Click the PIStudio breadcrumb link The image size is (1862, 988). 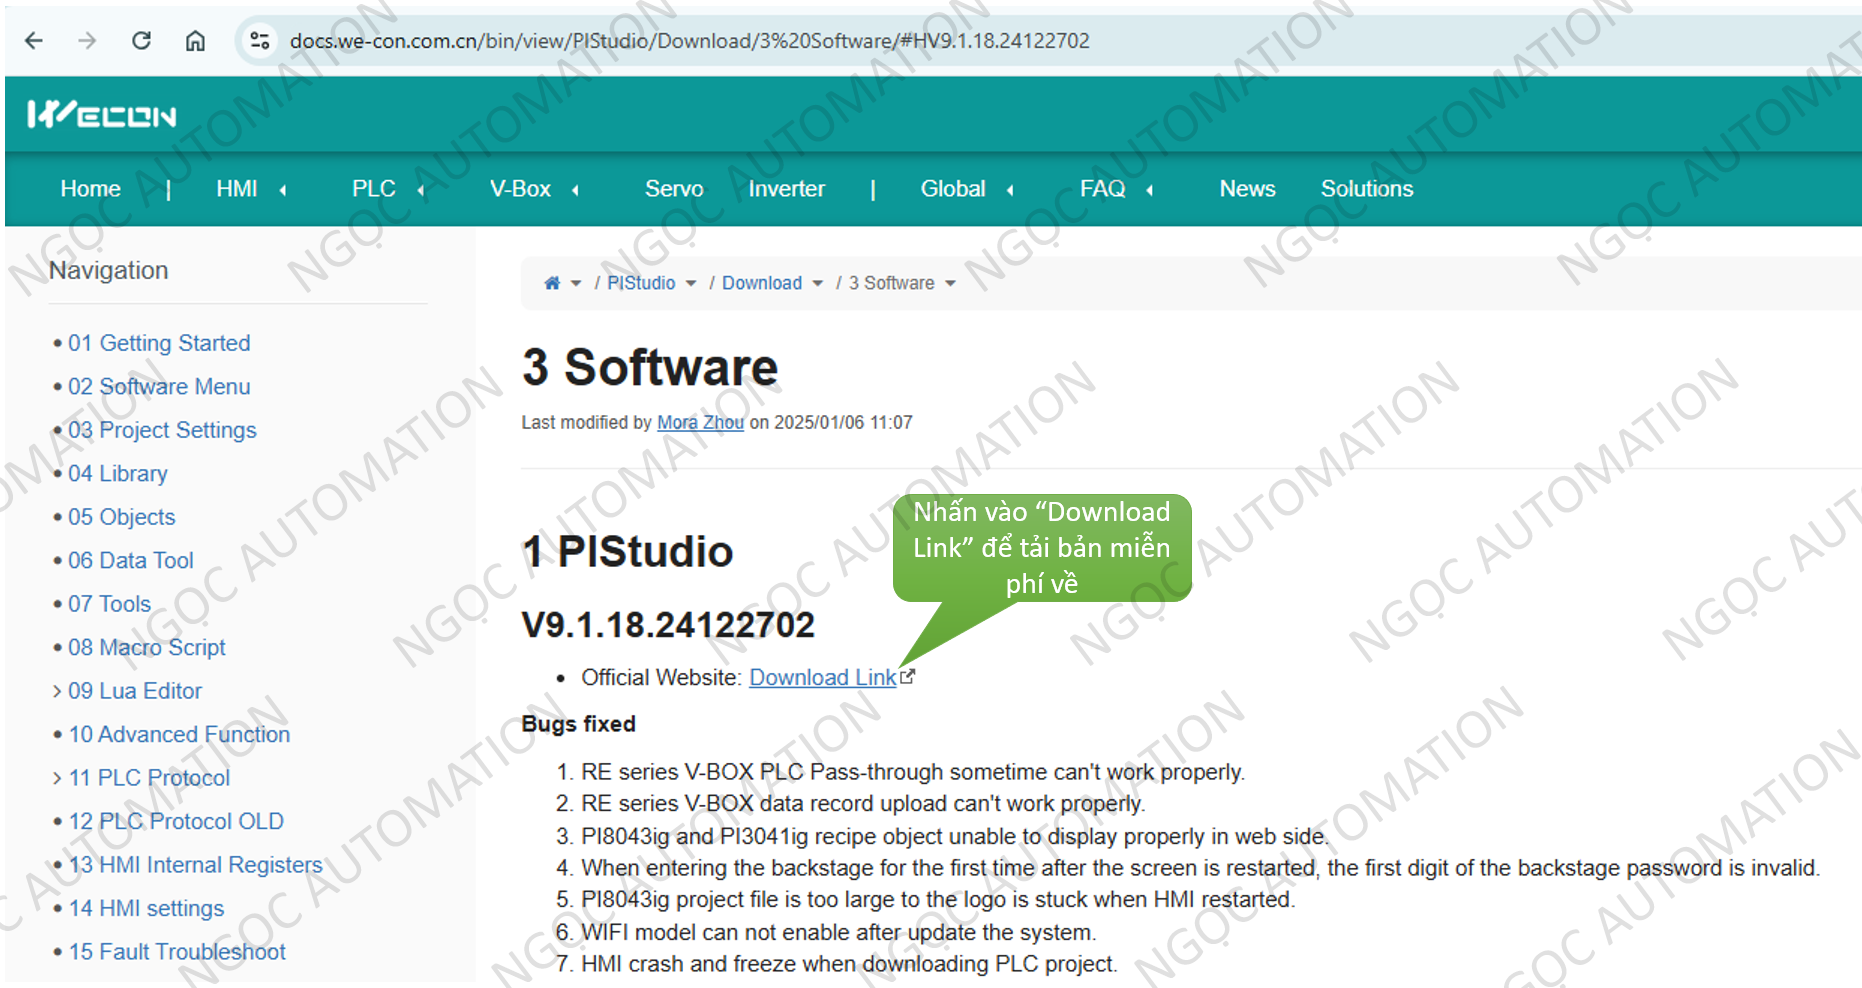641,283
